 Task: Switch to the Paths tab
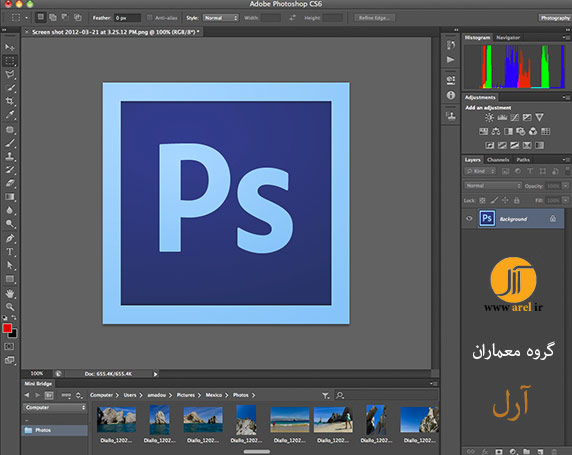coord(523,160)
